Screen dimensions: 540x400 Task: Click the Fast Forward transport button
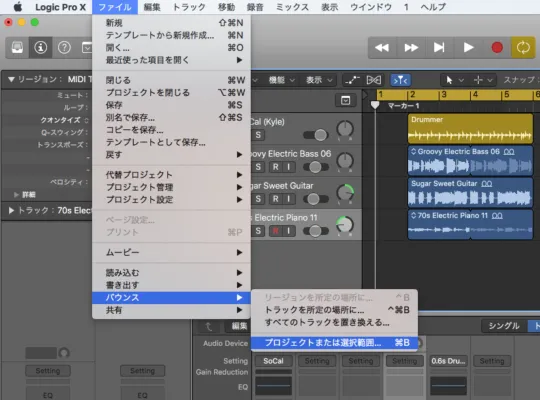[x=411, y=48]
